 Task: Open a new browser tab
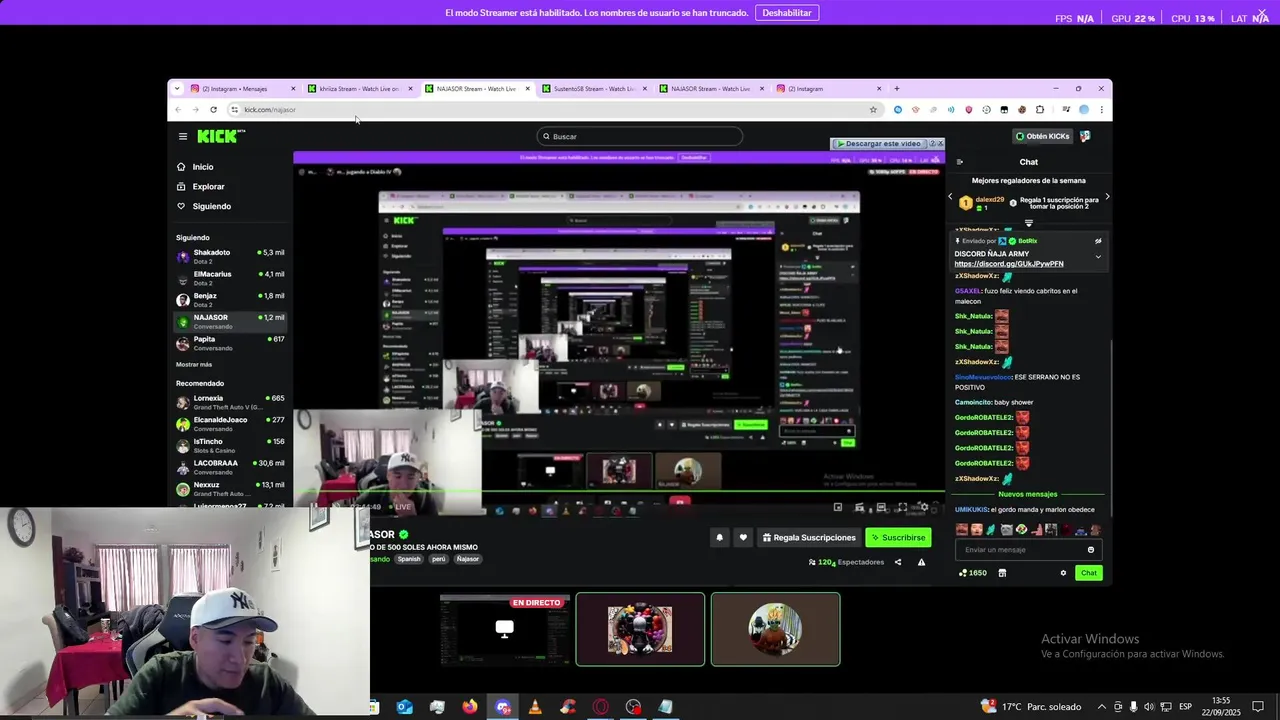[896, 88]
